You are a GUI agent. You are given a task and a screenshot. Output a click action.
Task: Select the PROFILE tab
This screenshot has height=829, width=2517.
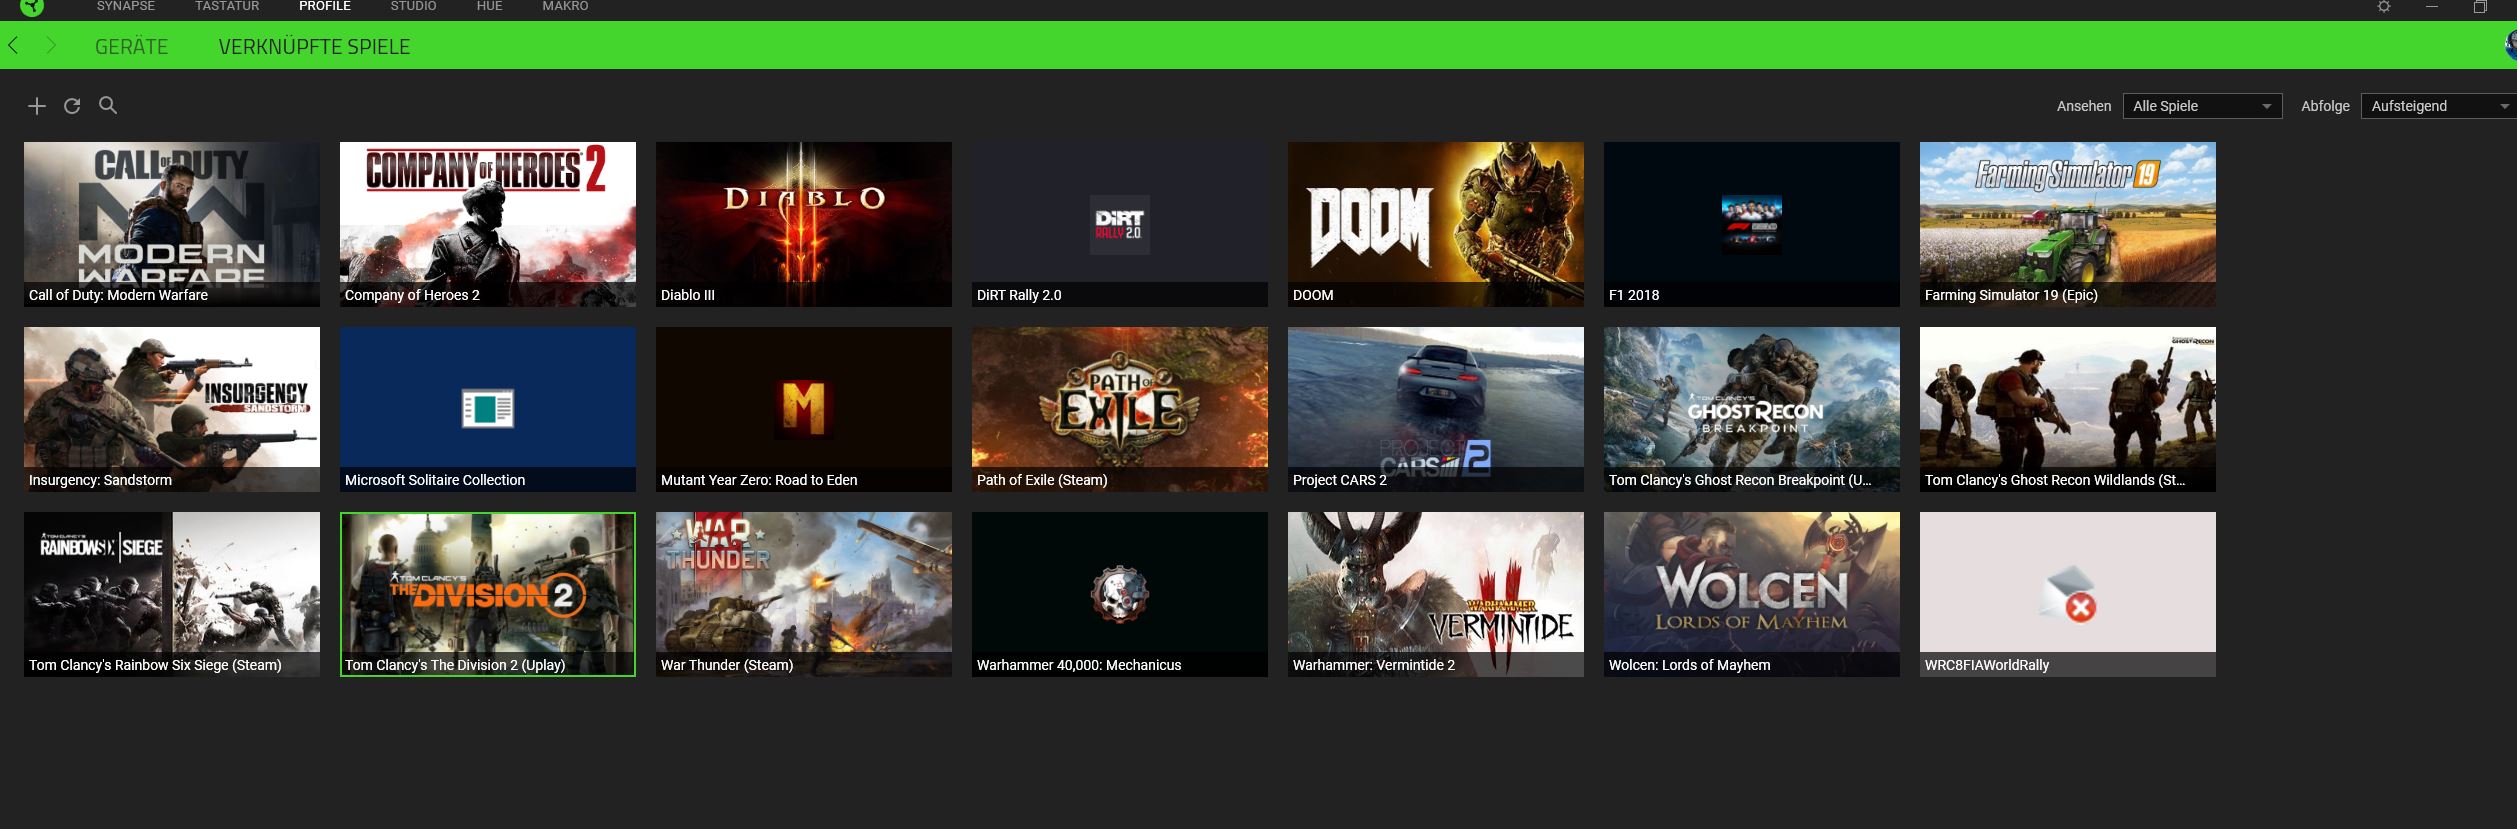(x=325, y=6)
